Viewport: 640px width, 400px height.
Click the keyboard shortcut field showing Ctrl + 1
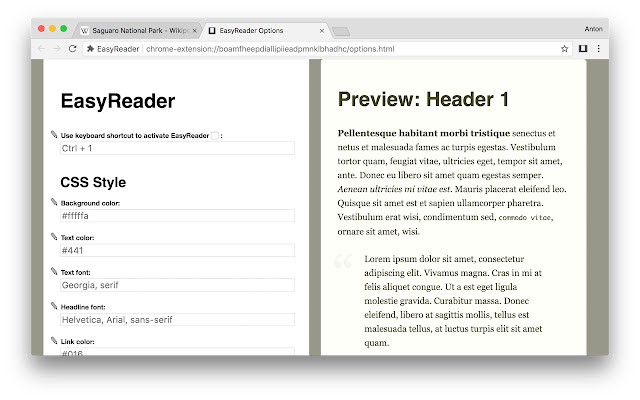coord(177,148)
